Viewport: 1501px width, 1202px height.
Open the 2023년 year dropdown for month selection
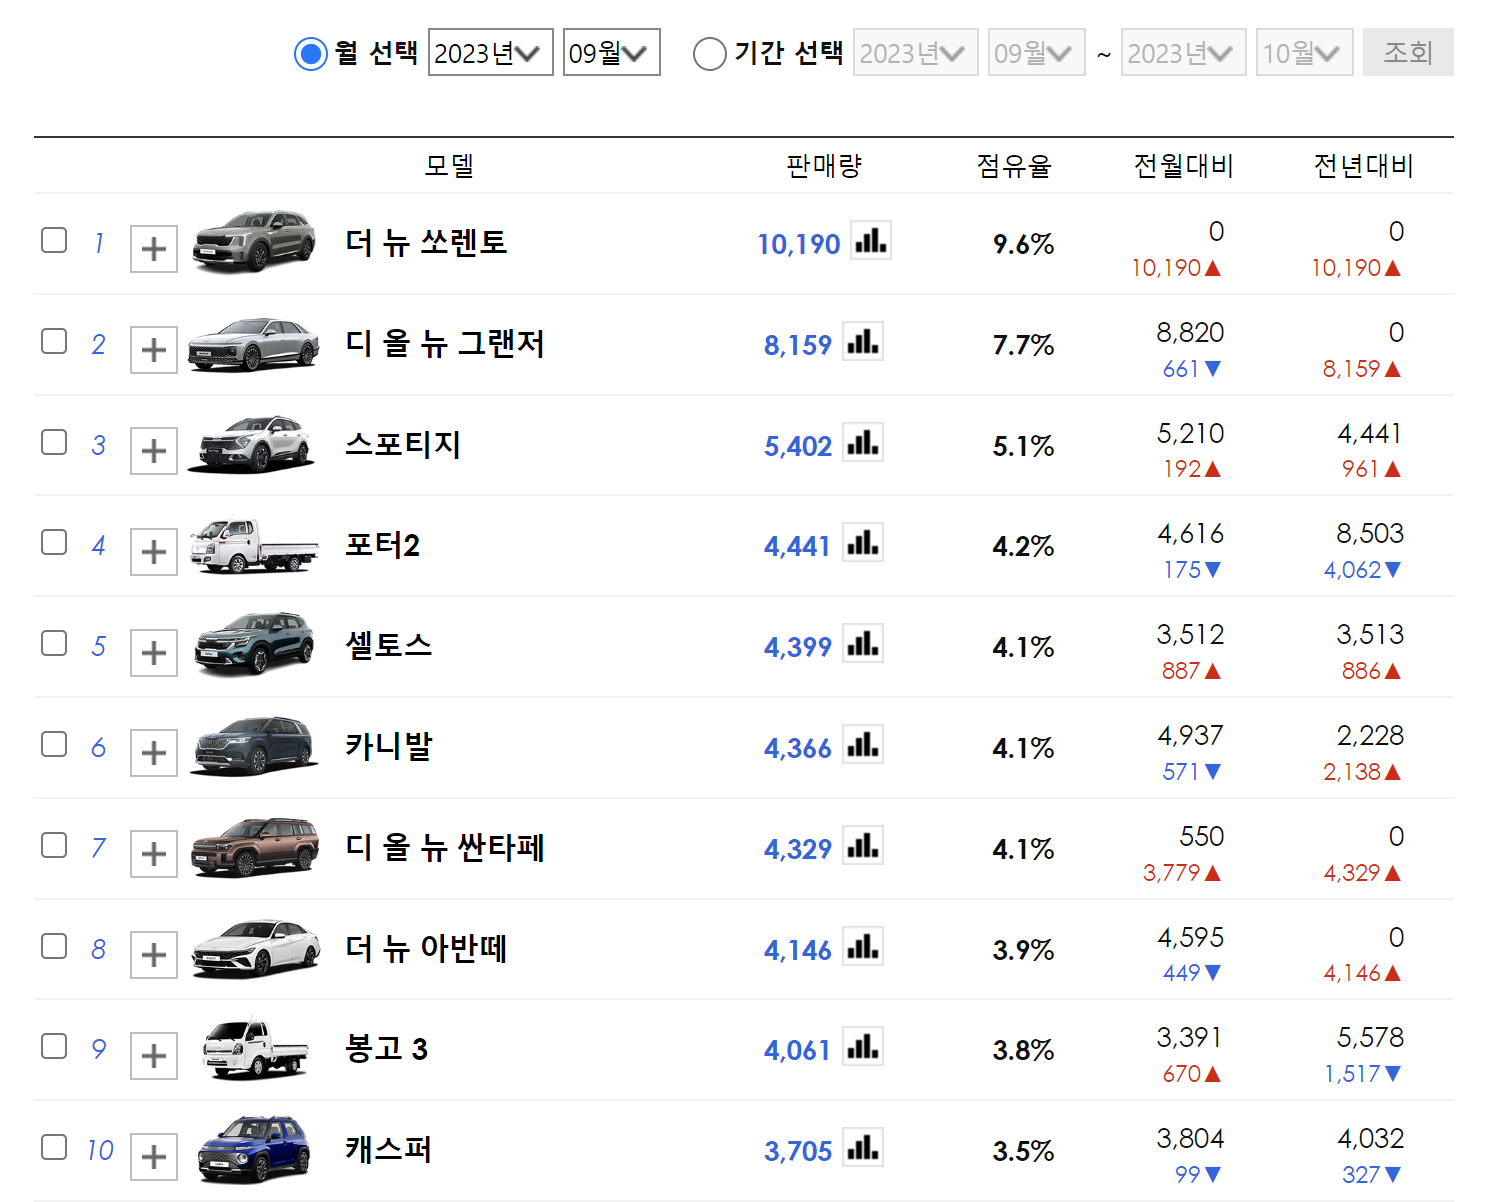coord(490,53)
